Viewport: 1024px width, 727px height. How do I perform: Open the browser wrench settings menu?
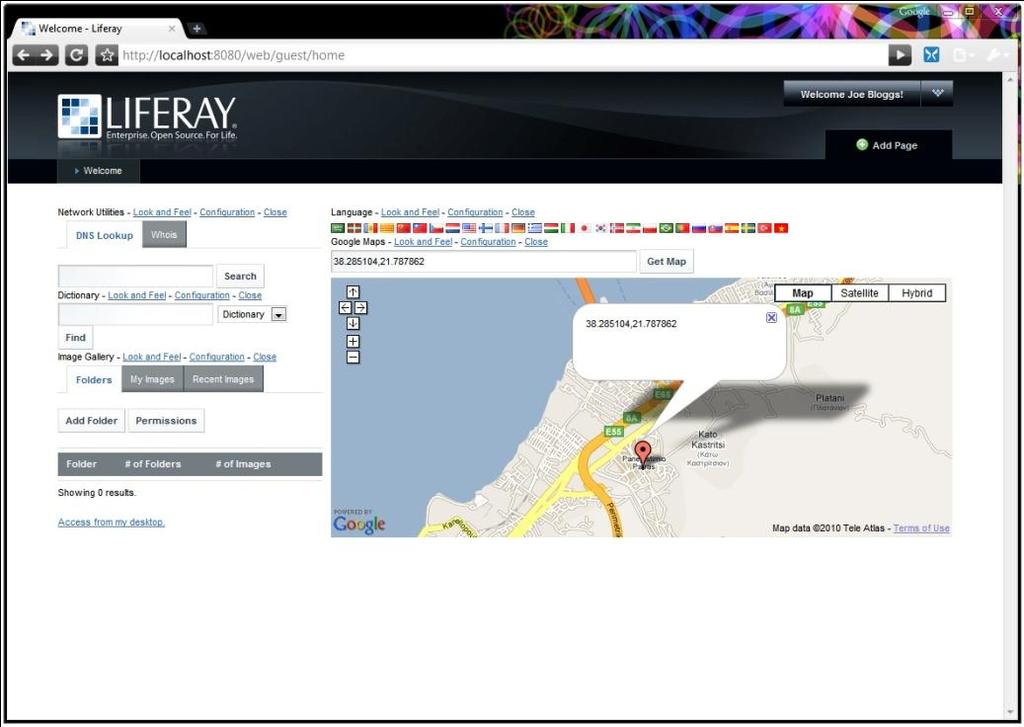[995, 55]
